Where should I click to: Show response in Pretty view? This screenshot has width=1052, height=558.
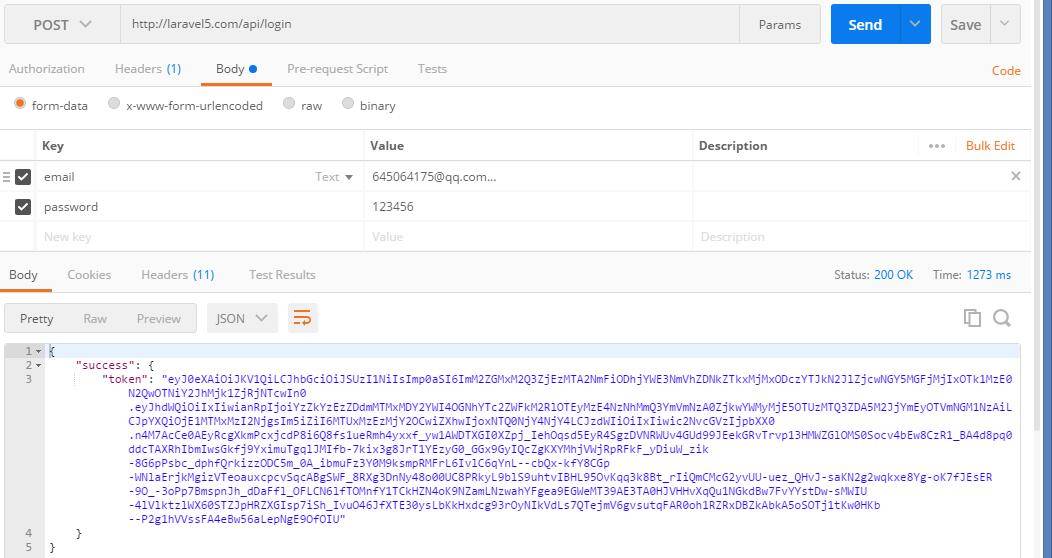click(36, 319)
